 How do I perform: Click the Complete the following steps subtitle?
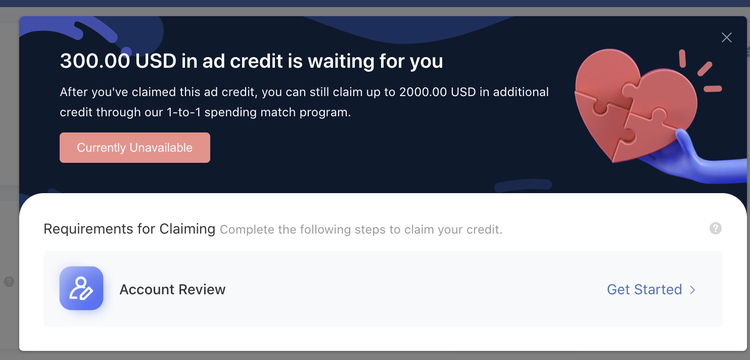361,229
